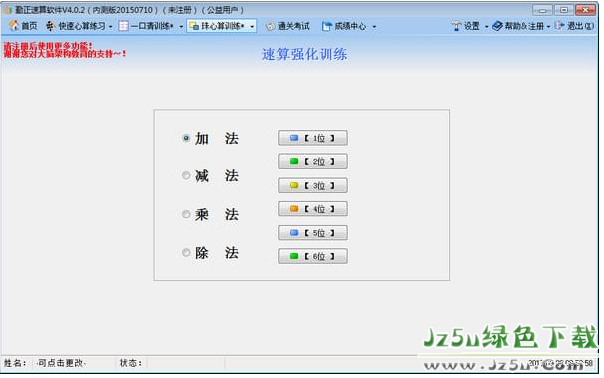Start the 【2位】 two-digit training
This screenshot has height=378, width=604.
(313, 161)
